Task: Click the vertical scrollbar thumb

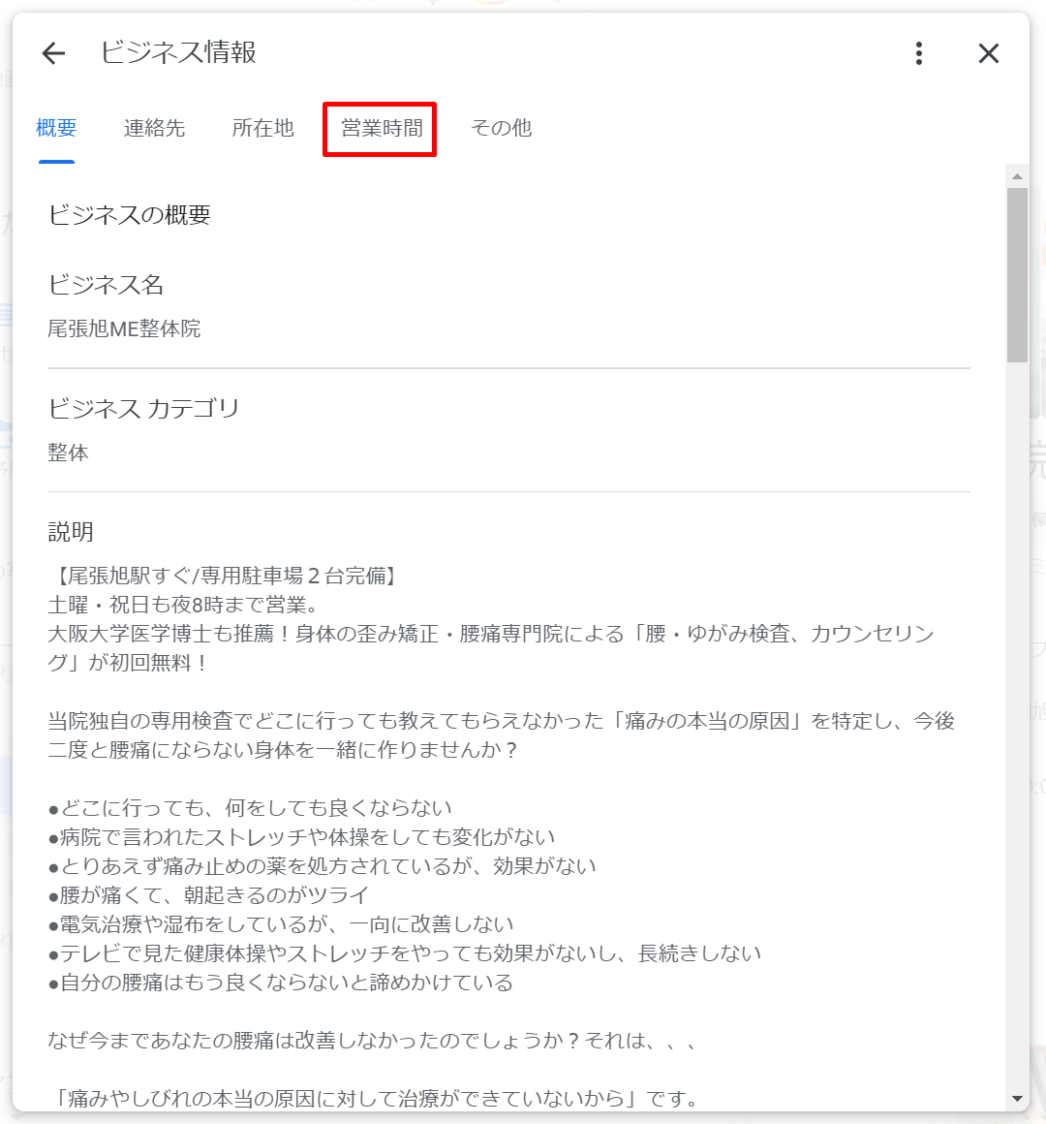Action: pyautogui.click(x=1017, y=275)
